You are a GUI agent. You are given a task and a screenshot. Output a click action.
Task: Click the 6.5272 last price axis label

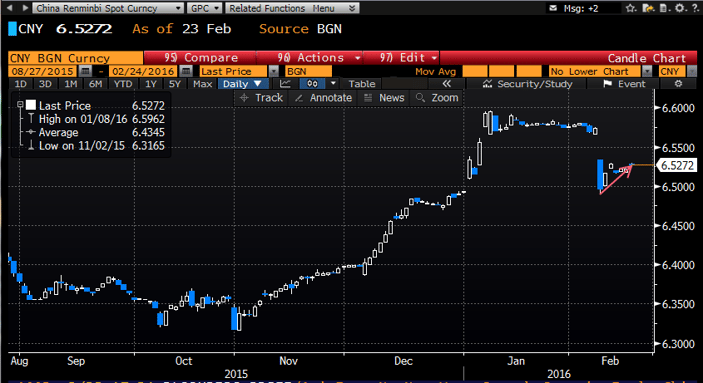click(x=677, y=165)
